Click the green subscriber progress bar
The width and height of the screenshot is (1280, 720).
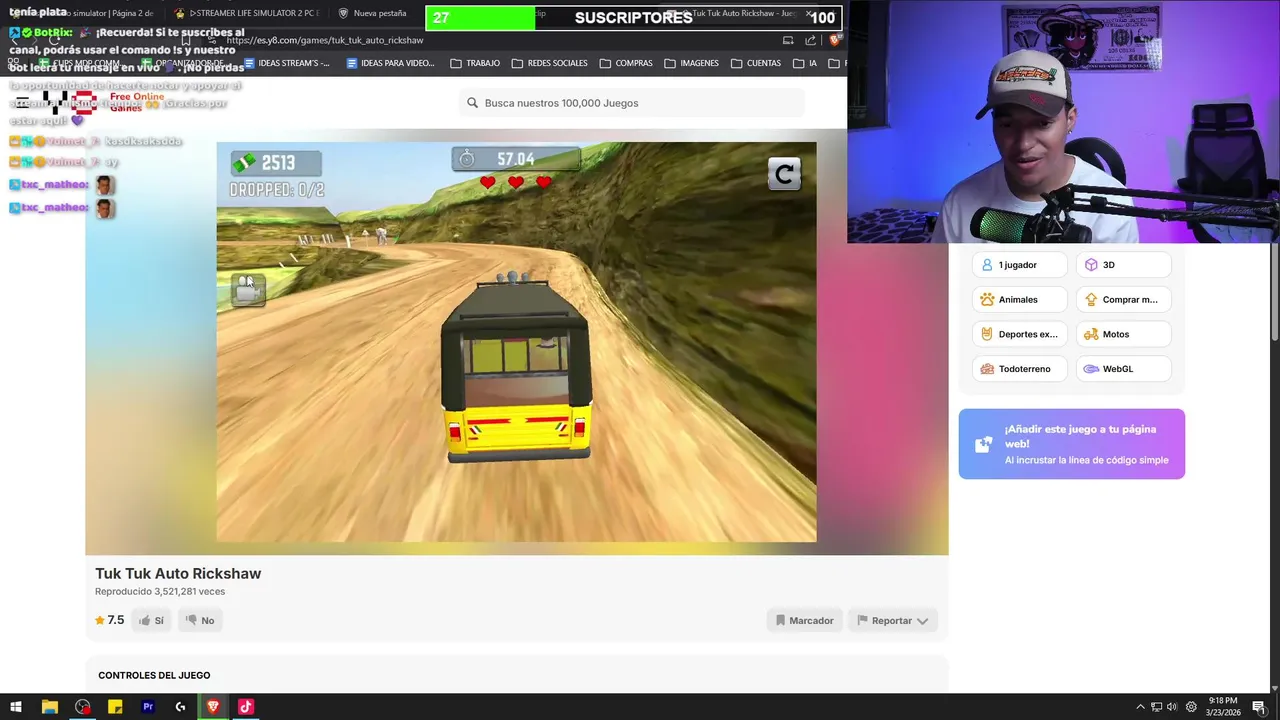(x=481, y=18)
